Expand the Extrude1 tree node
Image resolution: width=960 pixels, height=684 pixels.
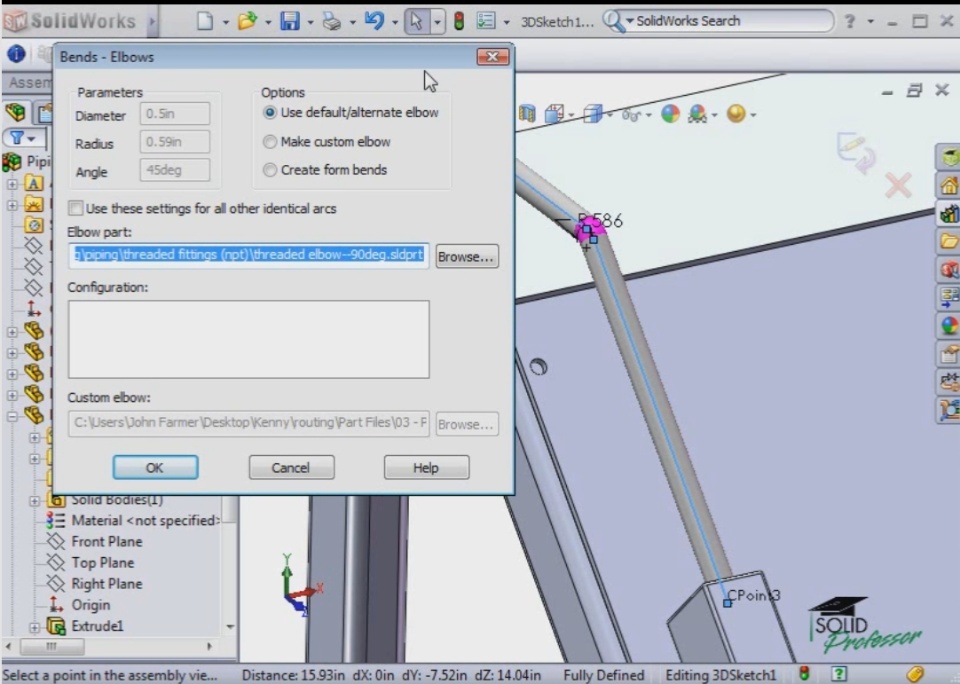pos(34,627)
